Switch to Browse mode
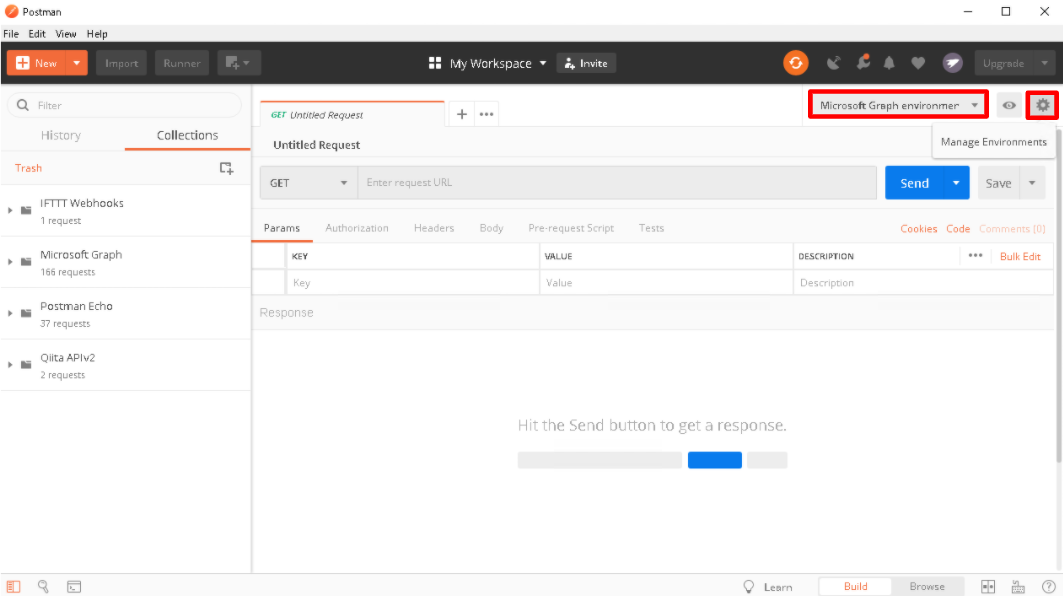The height and width of the screenshot is (596, 1063). pos(927,586)
